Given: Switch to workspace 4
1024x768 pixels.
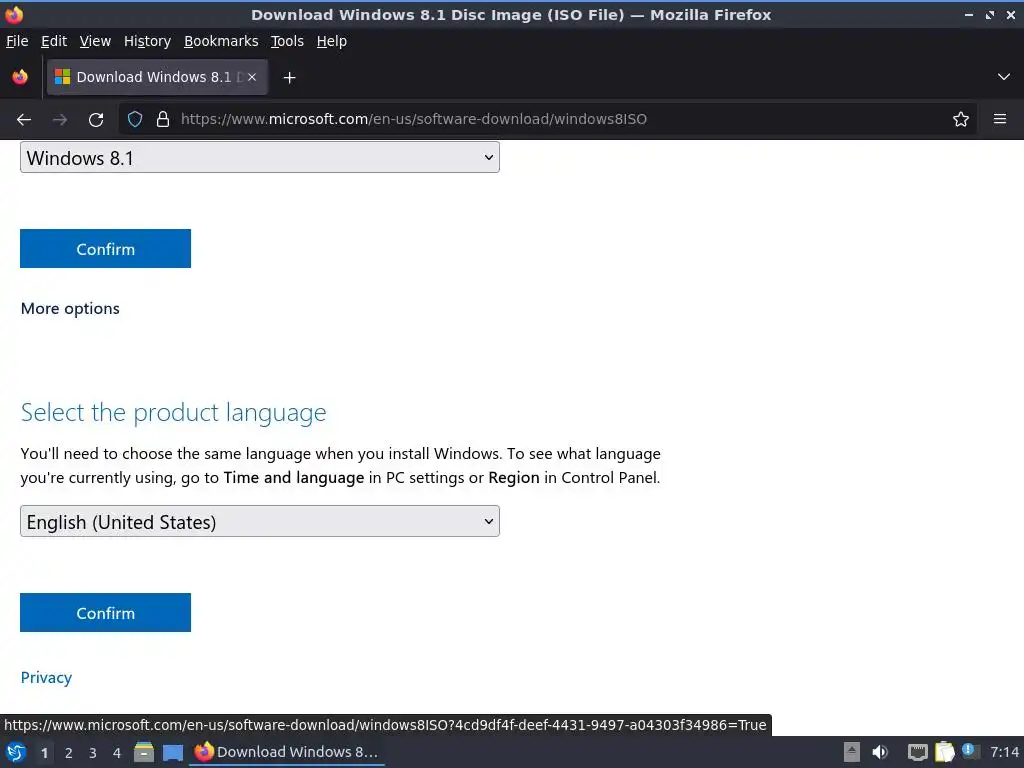Looking at the screenshot, I should pyautogui.click(x=117, y=753).
